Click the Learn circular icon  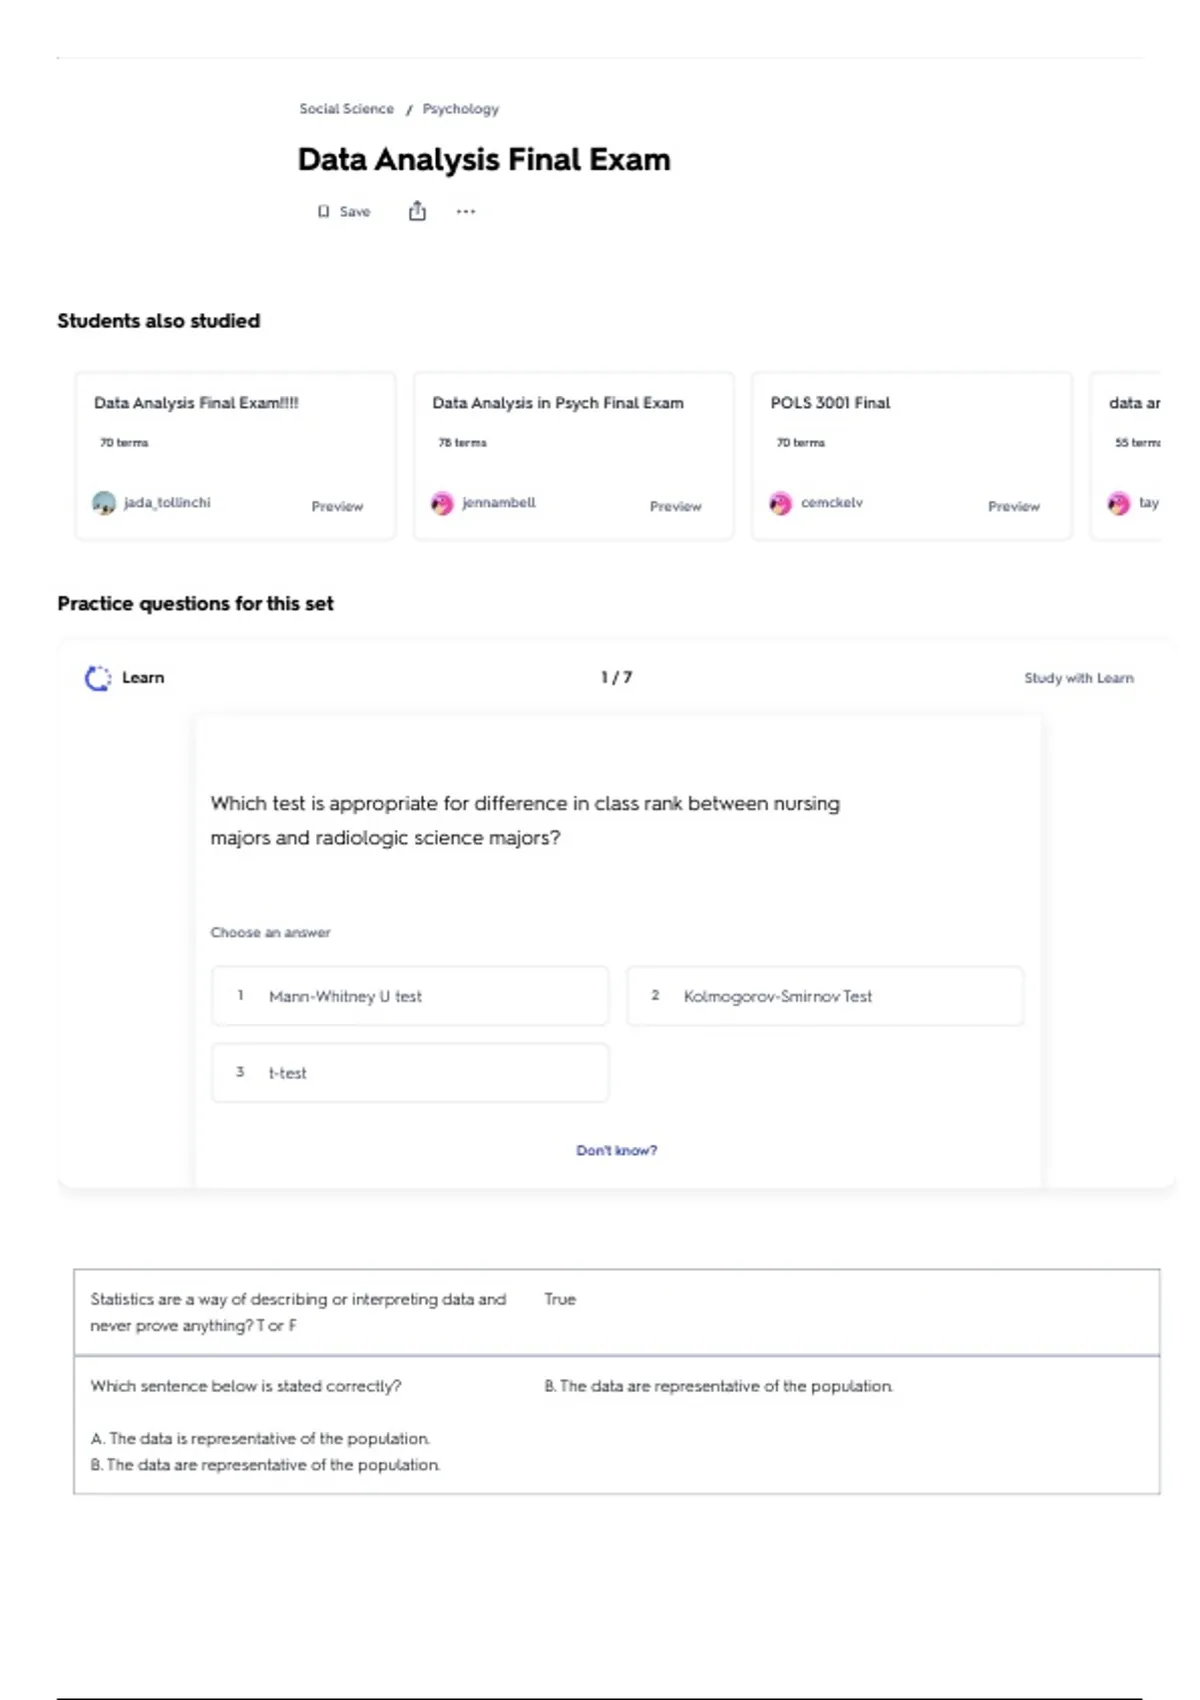point(98,678)
